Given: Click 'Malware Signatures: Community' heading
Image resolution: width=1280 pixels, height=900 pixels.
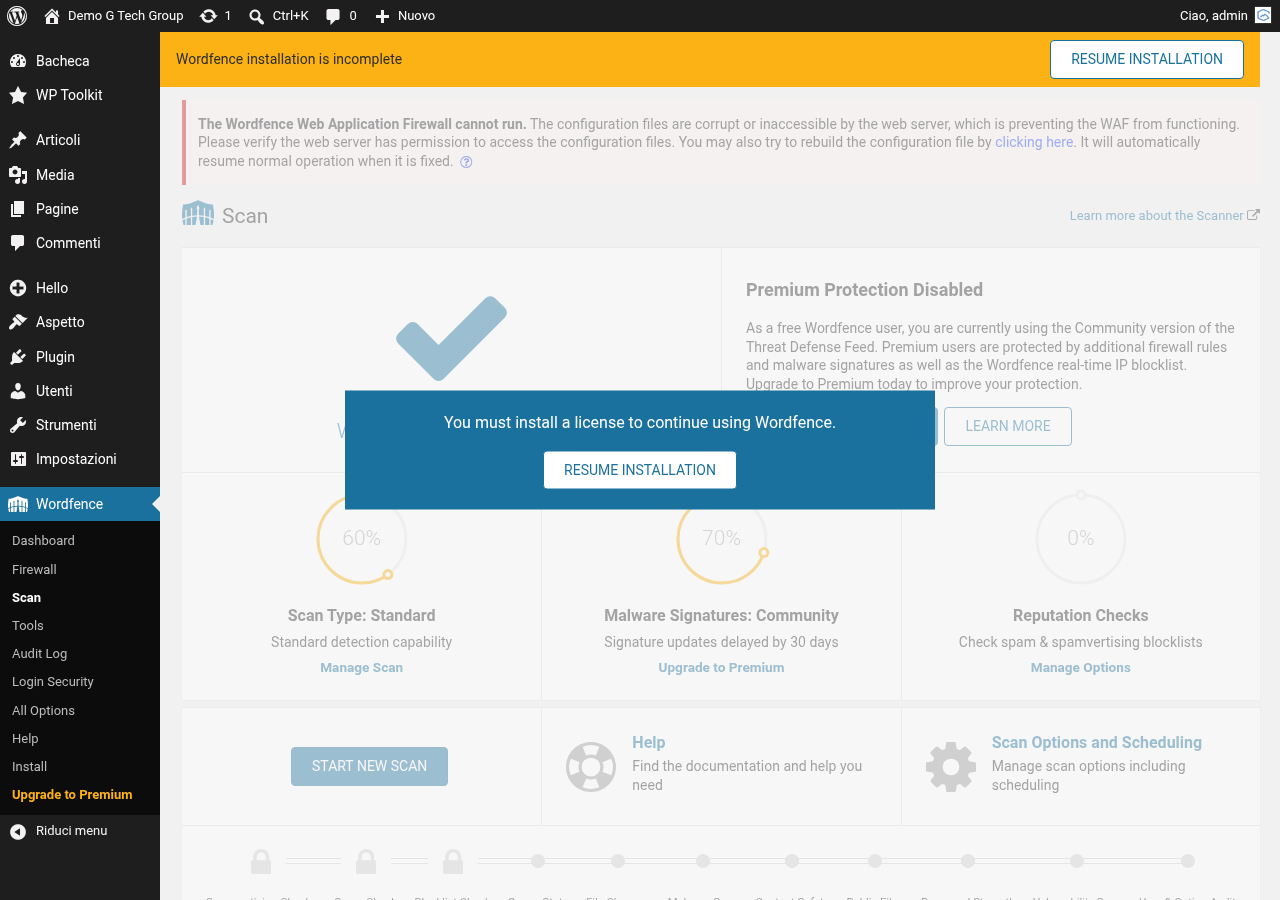Looking at the screenshot, I should click(x=721, y=615).
